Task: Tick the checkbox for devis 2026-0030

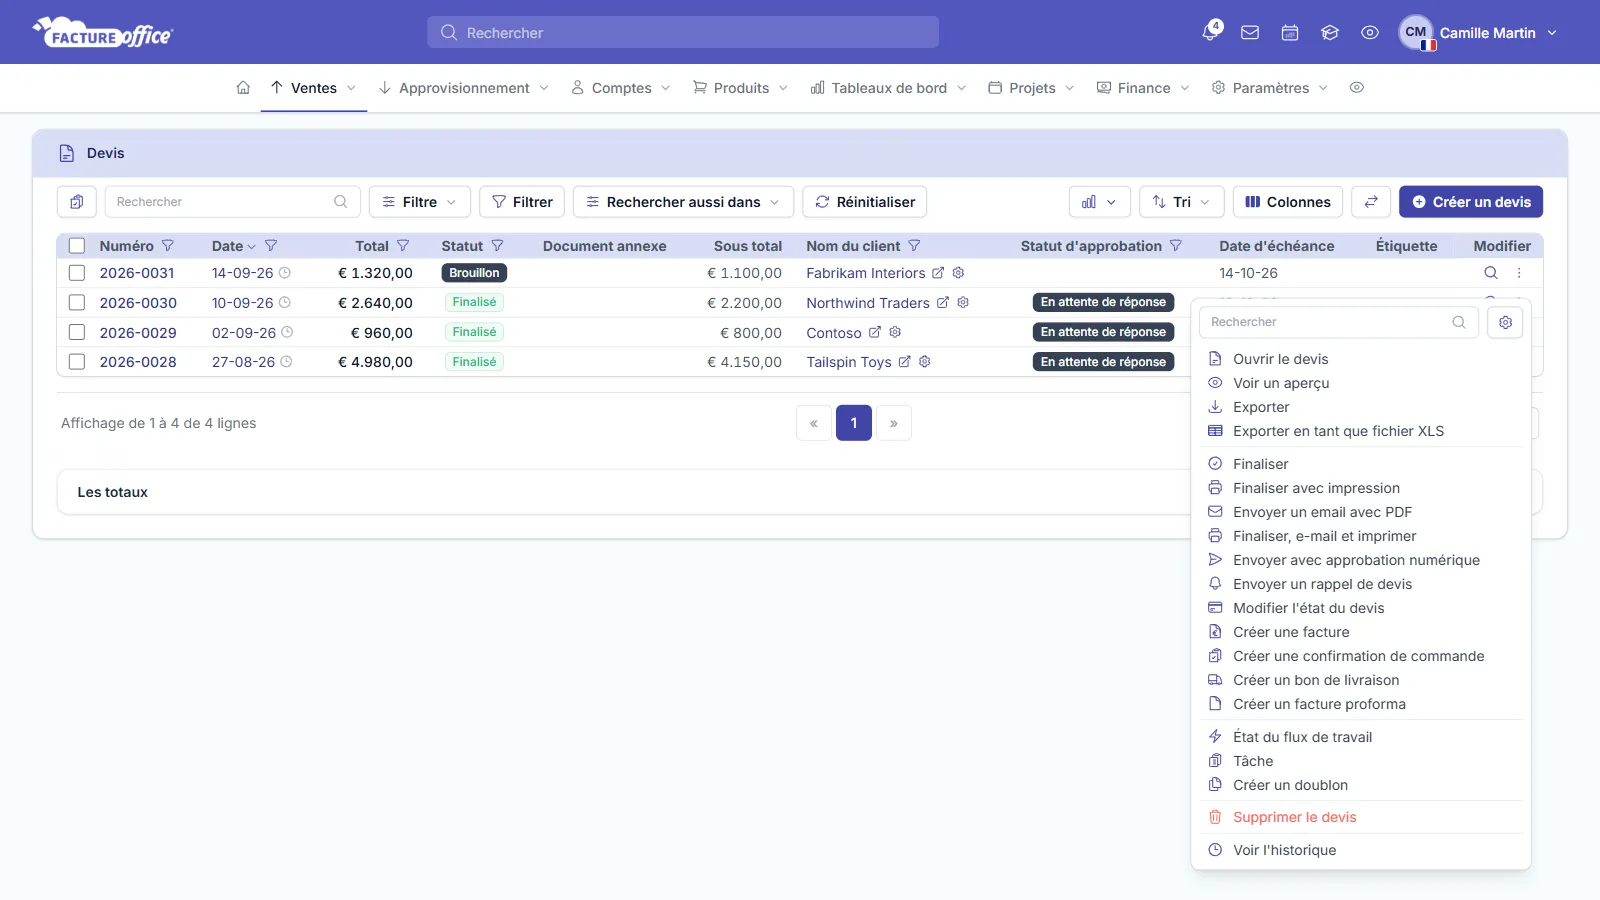Action: click(77, 302)
